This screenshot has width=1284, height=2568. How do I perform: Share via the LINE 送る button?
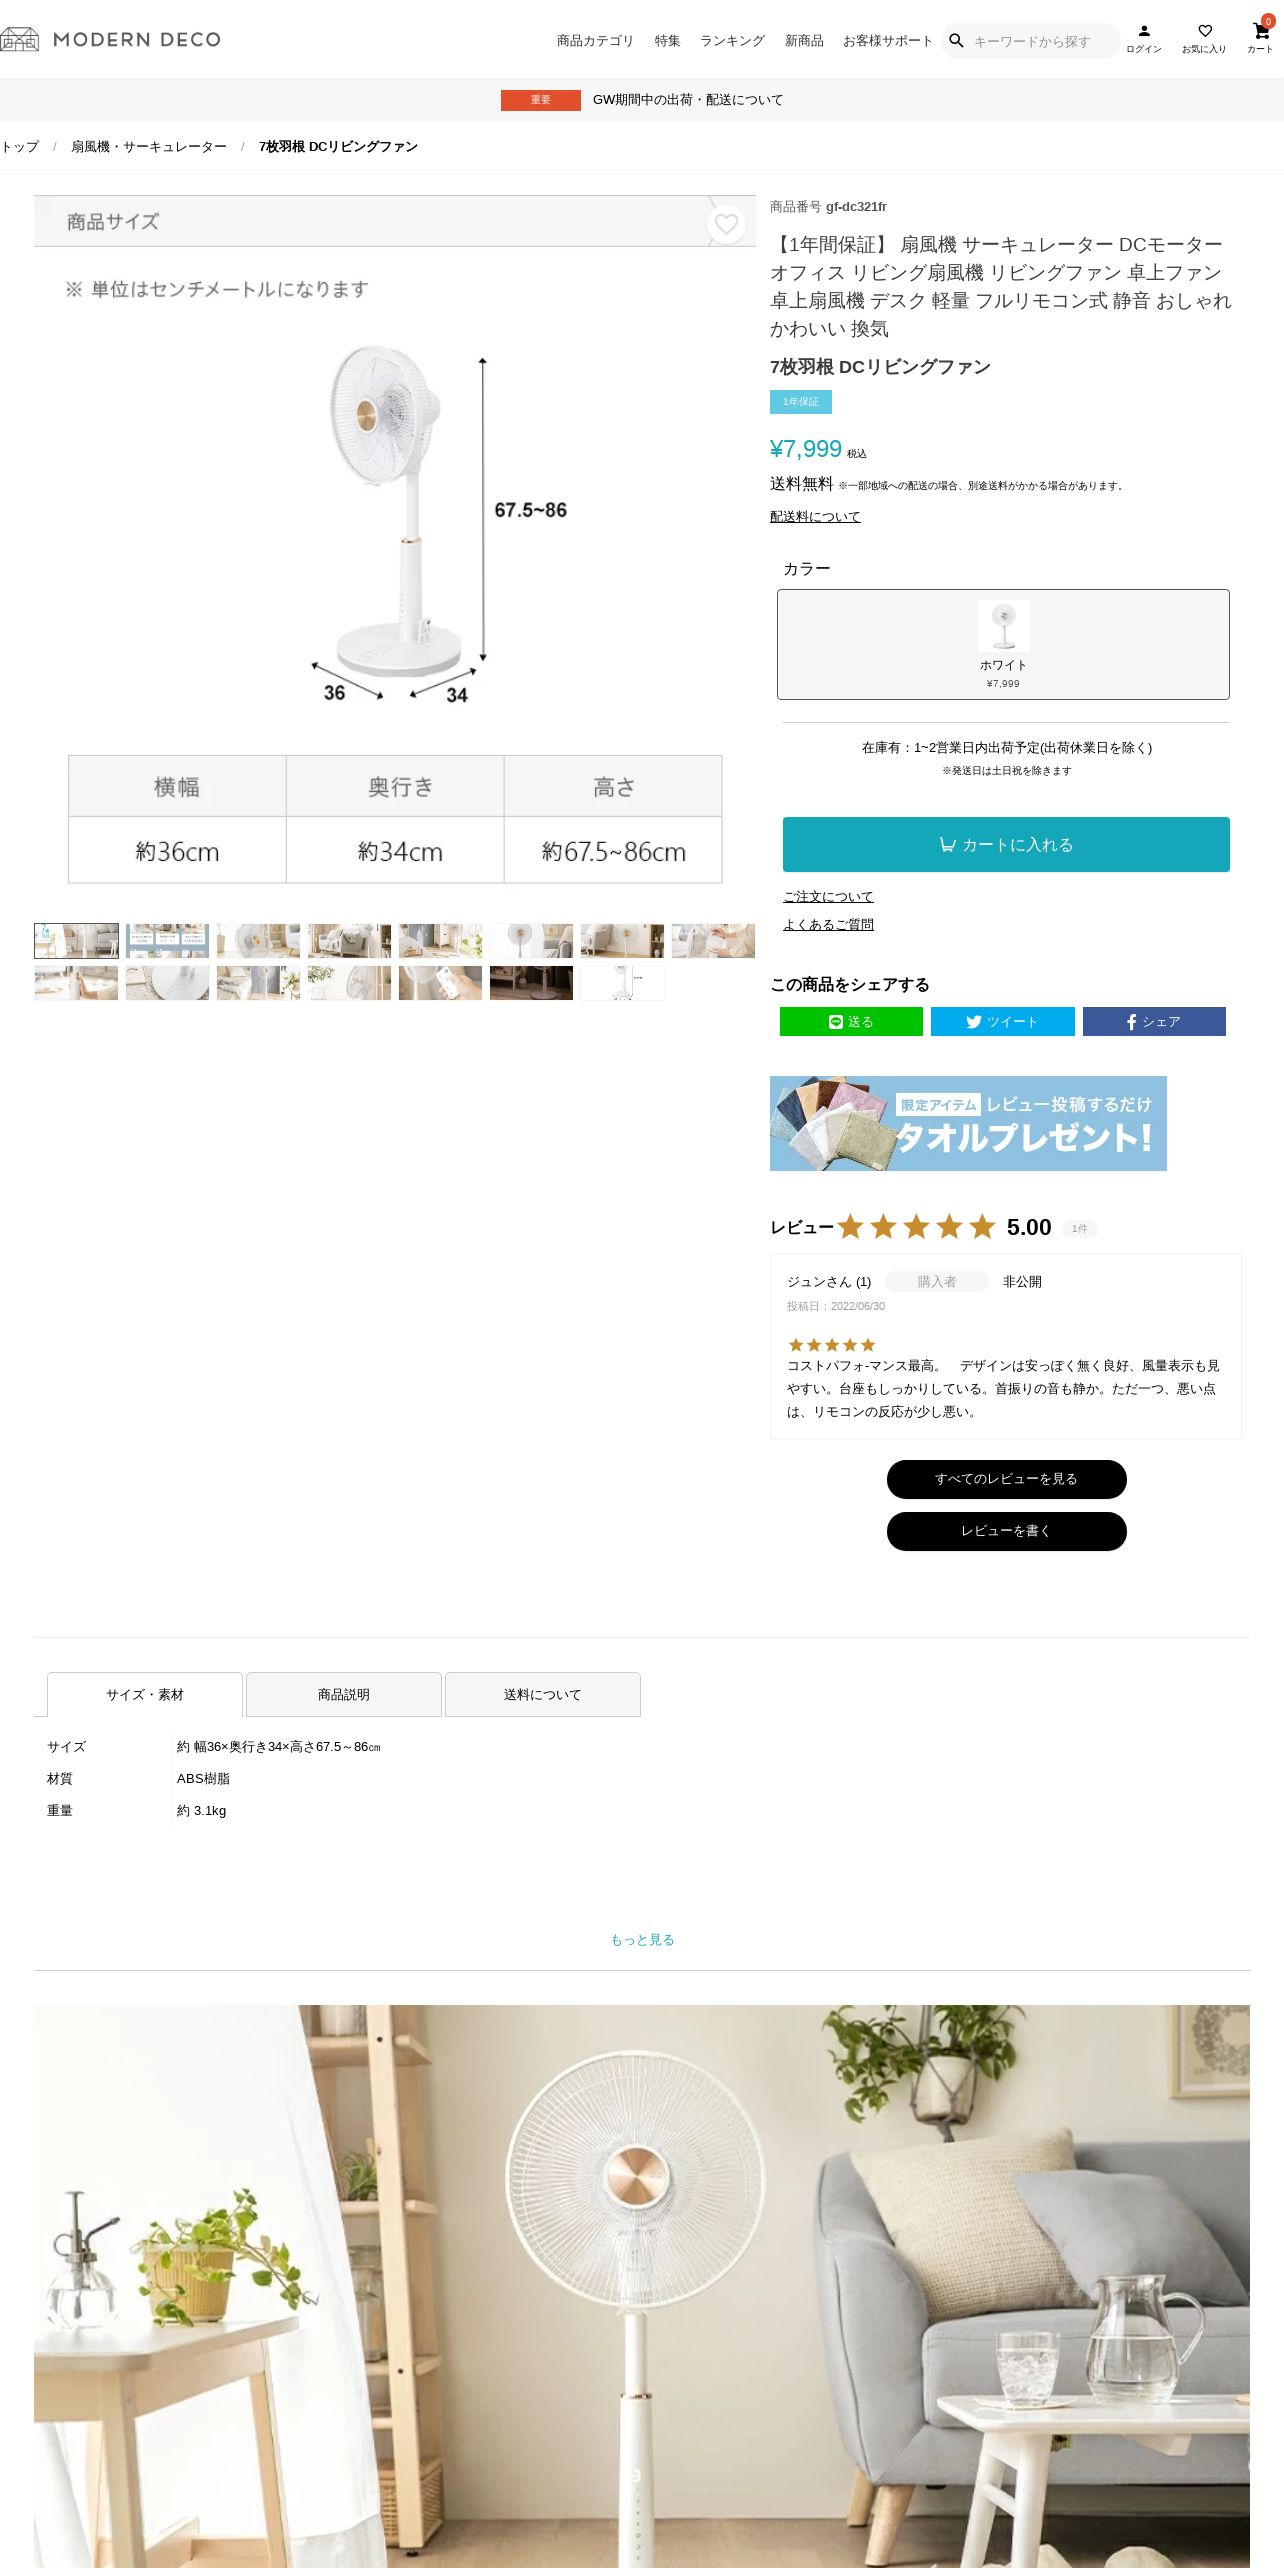851,1021
